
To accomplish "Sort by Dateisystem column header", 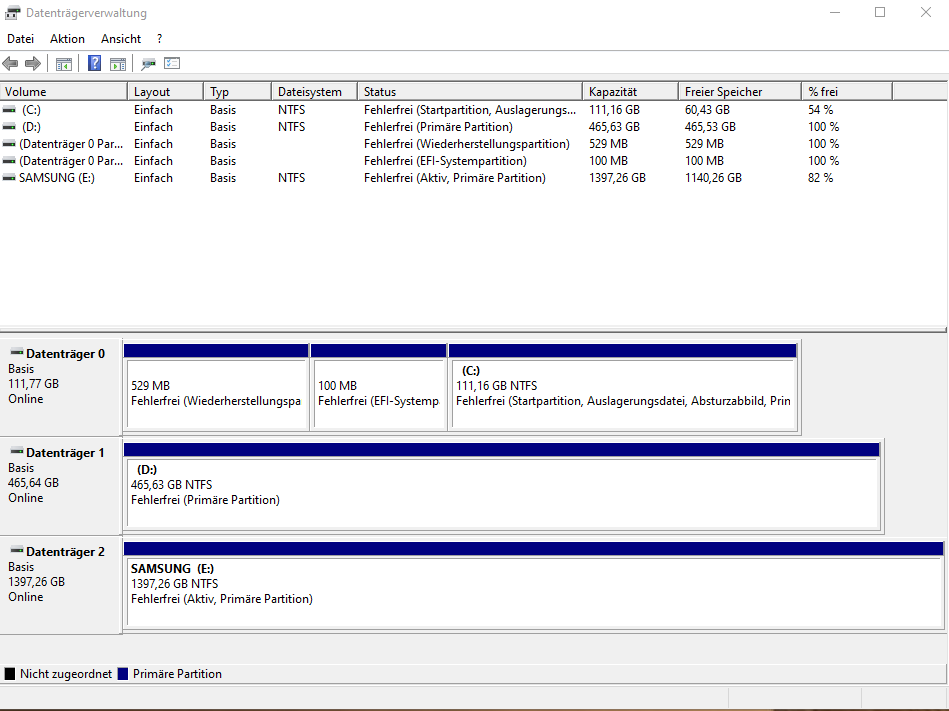I will [x=314, y=92].
